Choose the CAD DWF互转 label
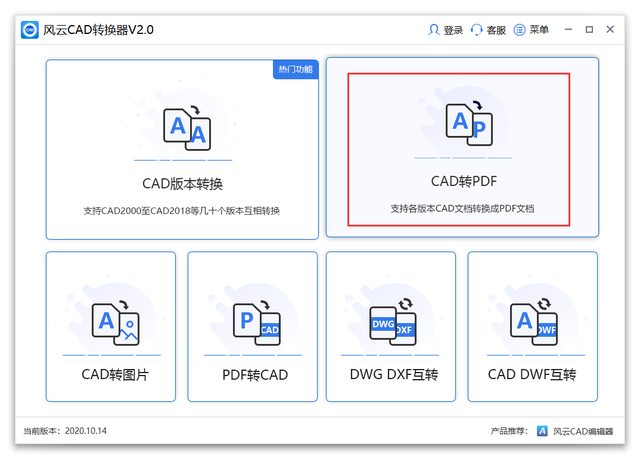640x459 pixels. [532, 375]
